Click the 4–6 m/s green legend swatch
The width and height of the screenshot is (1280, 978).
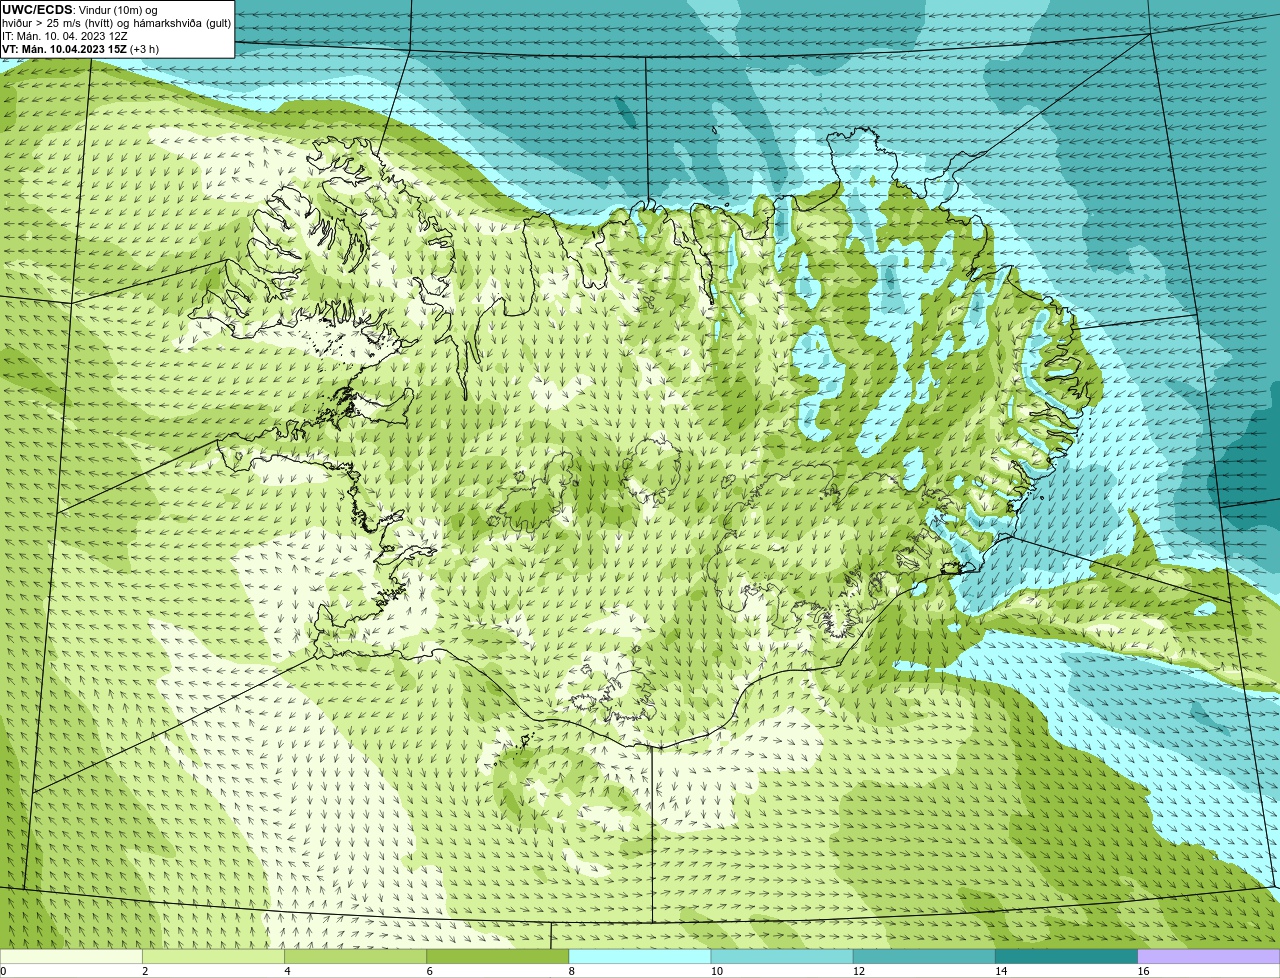355,957
